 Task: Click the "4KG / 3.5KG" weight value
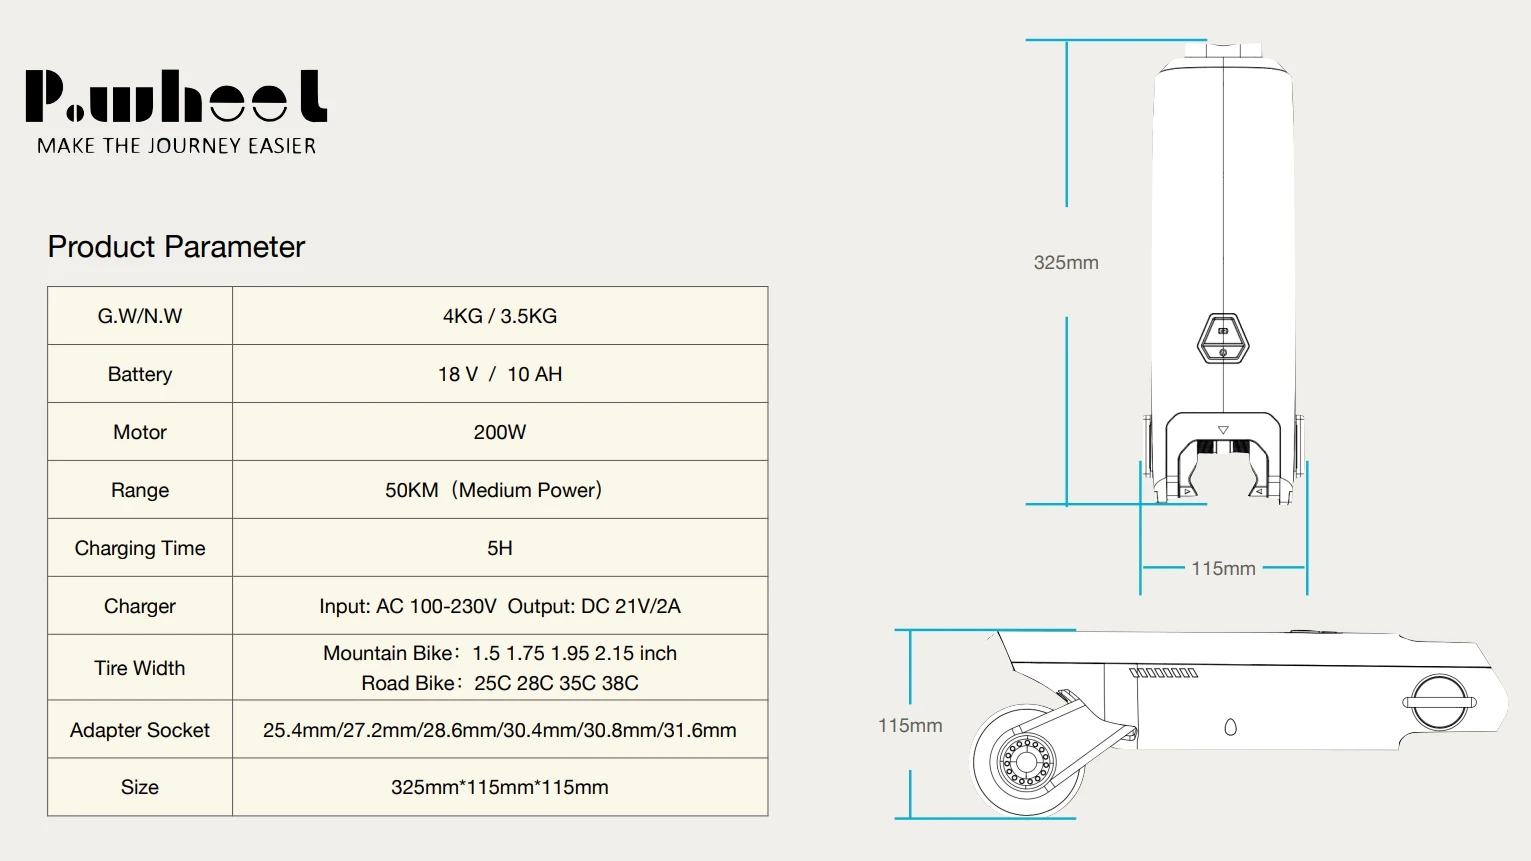coord(500,316)
